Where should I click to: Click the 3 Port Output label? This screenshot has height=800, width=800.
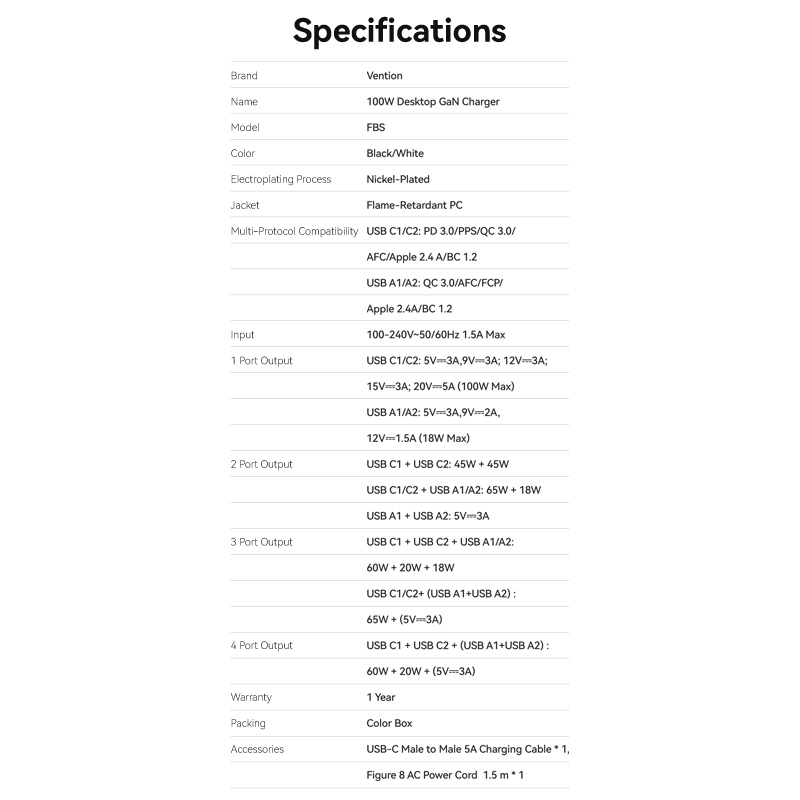coord(262,542)
